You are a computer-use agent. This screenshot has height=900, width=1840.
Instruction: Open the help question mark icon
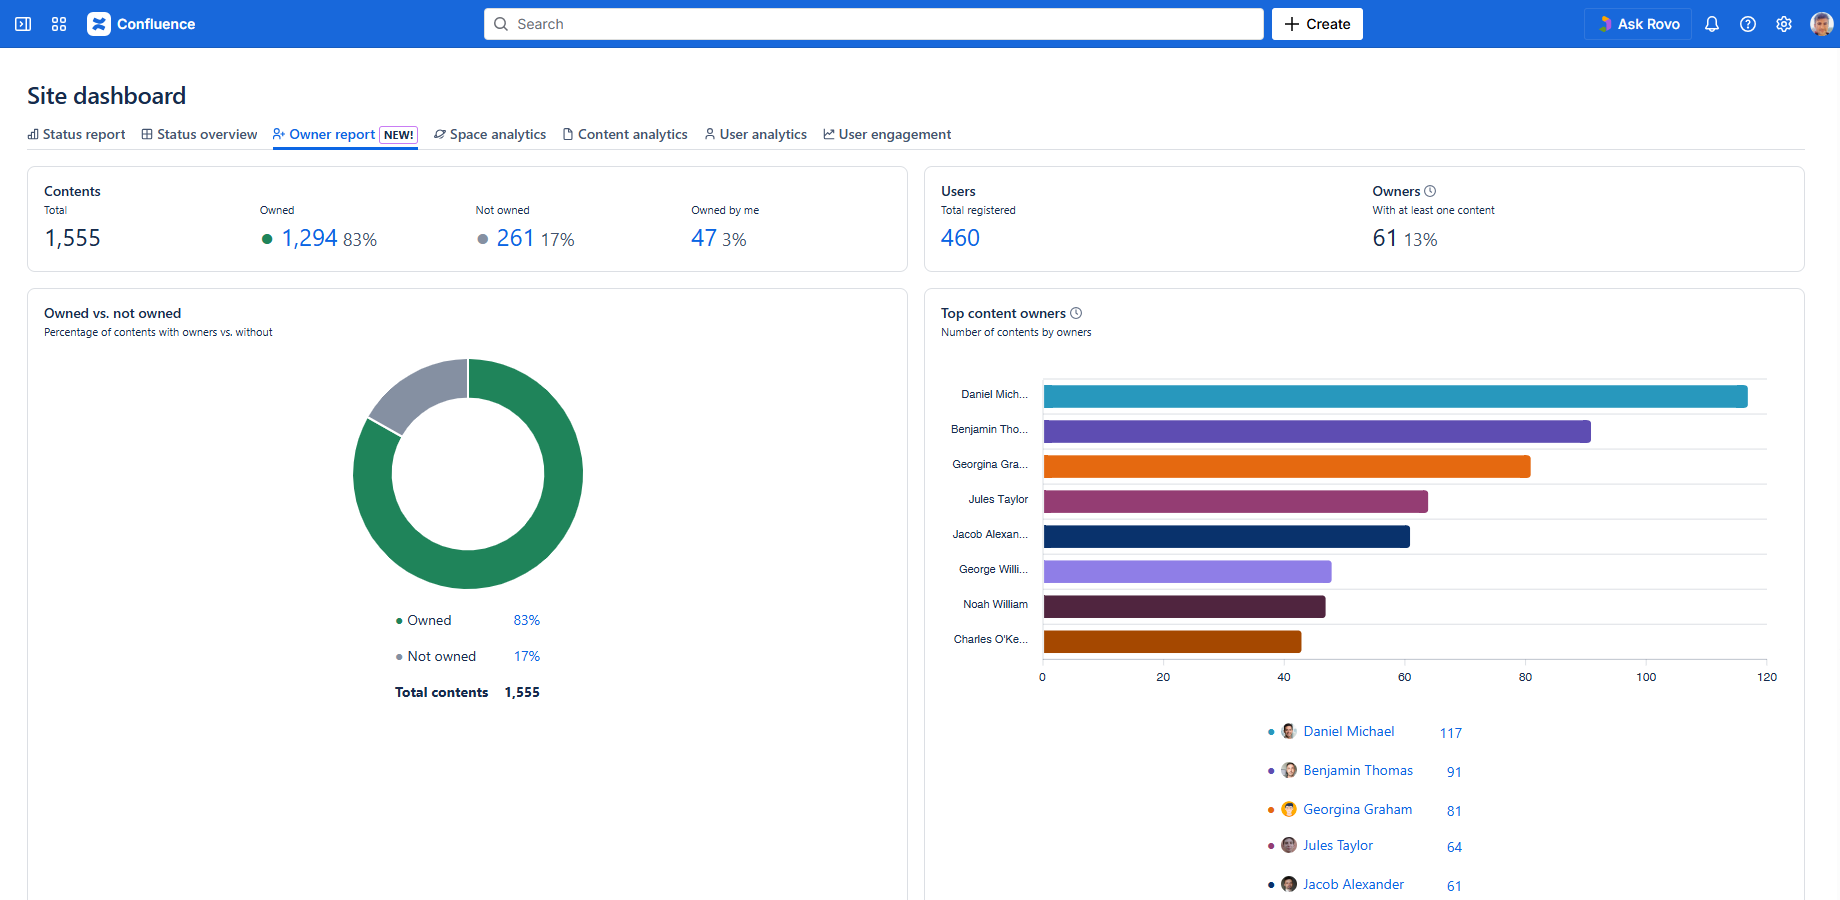coord(1748,24)
